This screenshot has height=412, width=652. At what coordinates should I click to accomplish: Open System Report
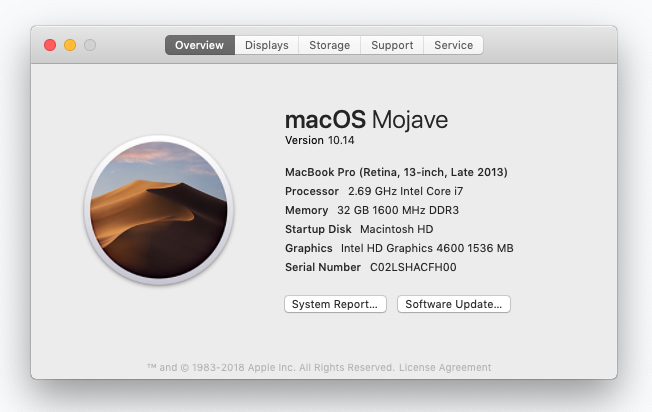(335, 304)
